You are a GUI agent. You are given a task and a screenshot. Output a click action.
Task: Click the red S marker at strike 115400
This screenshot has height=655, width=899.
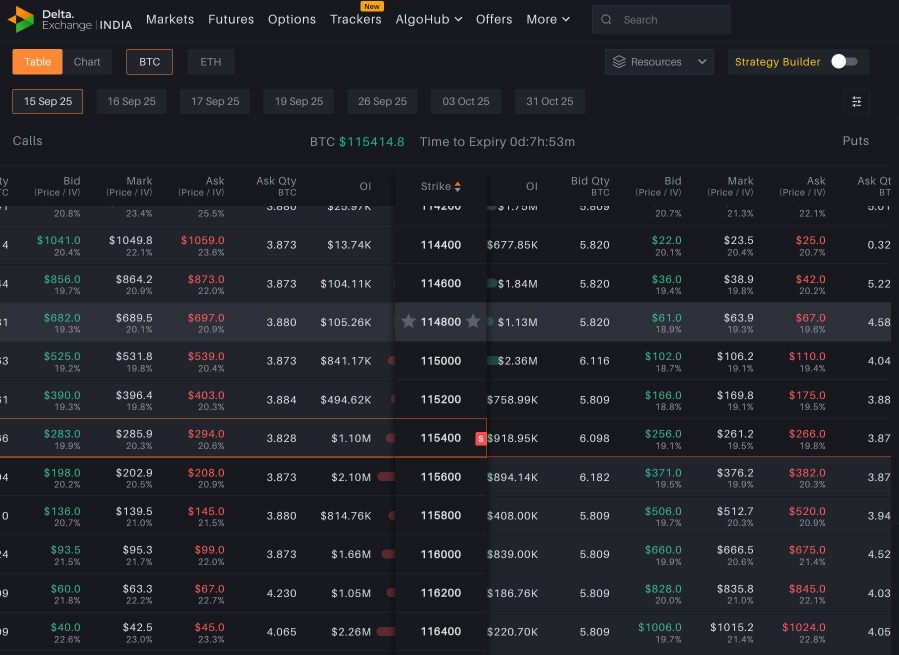[481, 438]
